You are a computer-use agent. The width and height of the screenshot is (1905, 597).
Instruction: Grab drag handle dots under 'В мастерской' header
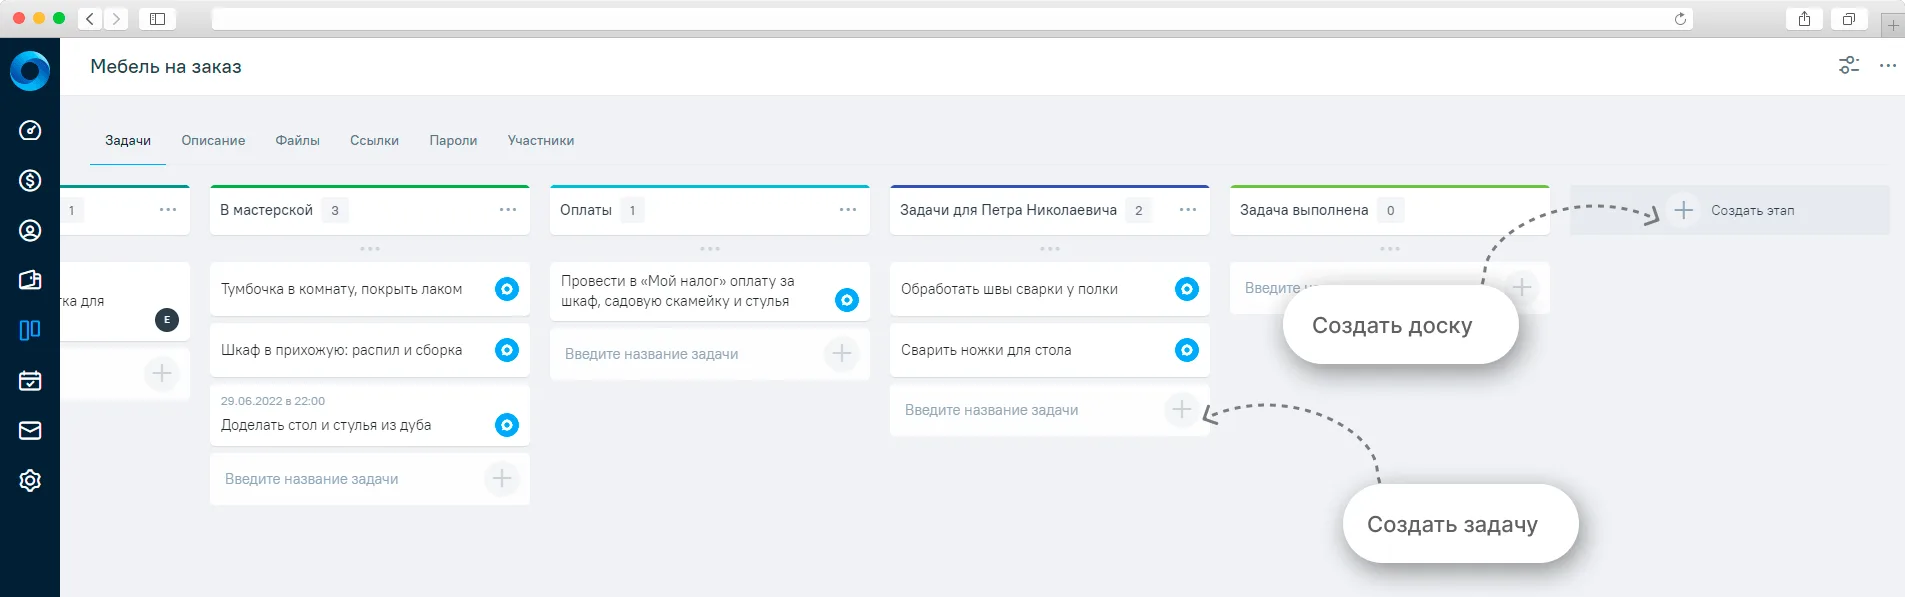tap(370, 248)
